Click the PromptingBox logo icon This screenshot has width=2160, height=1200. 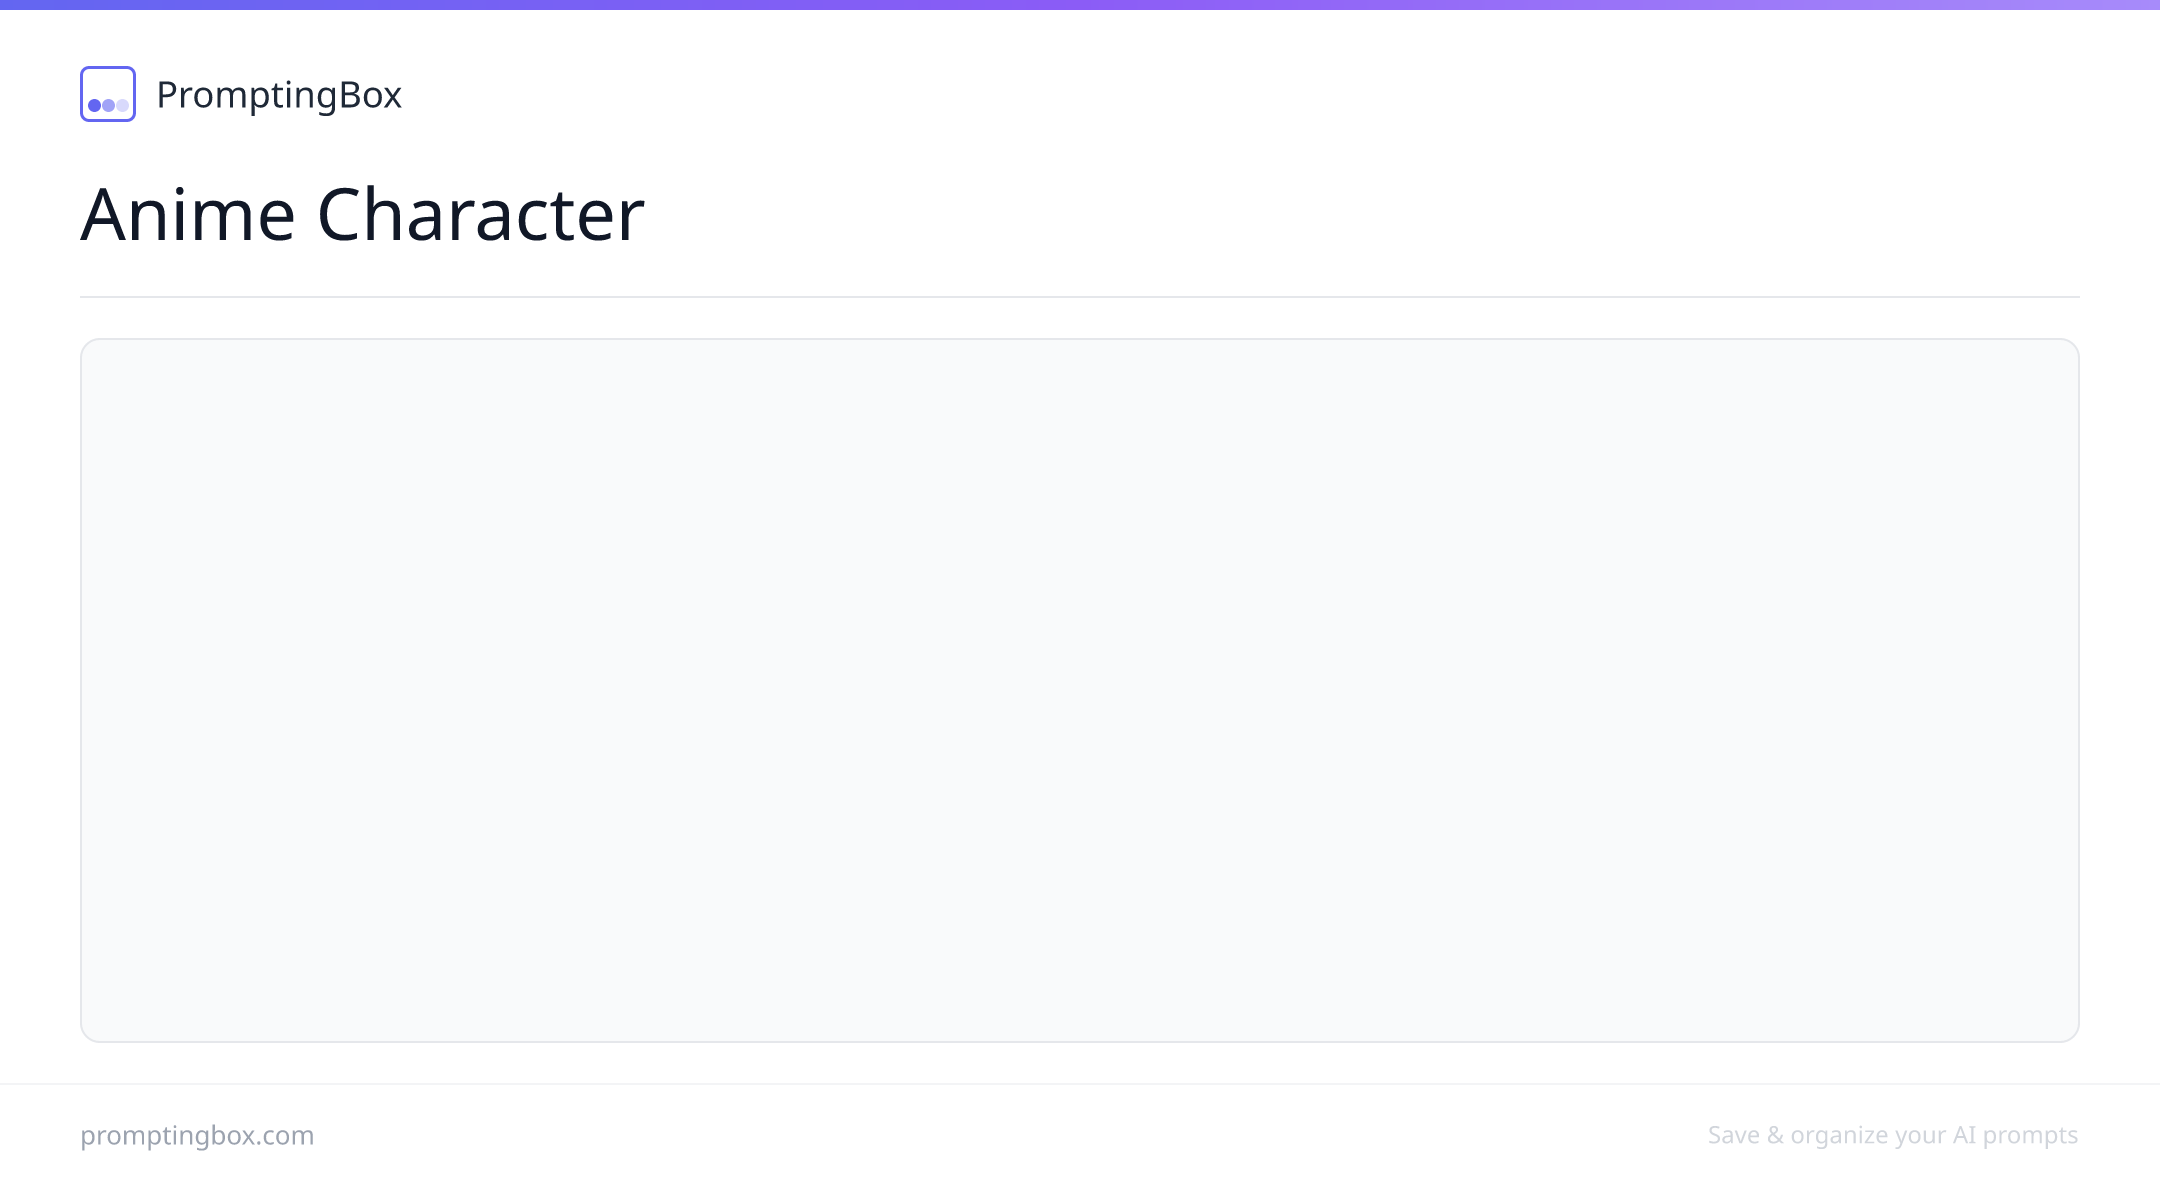pos(108,94)
